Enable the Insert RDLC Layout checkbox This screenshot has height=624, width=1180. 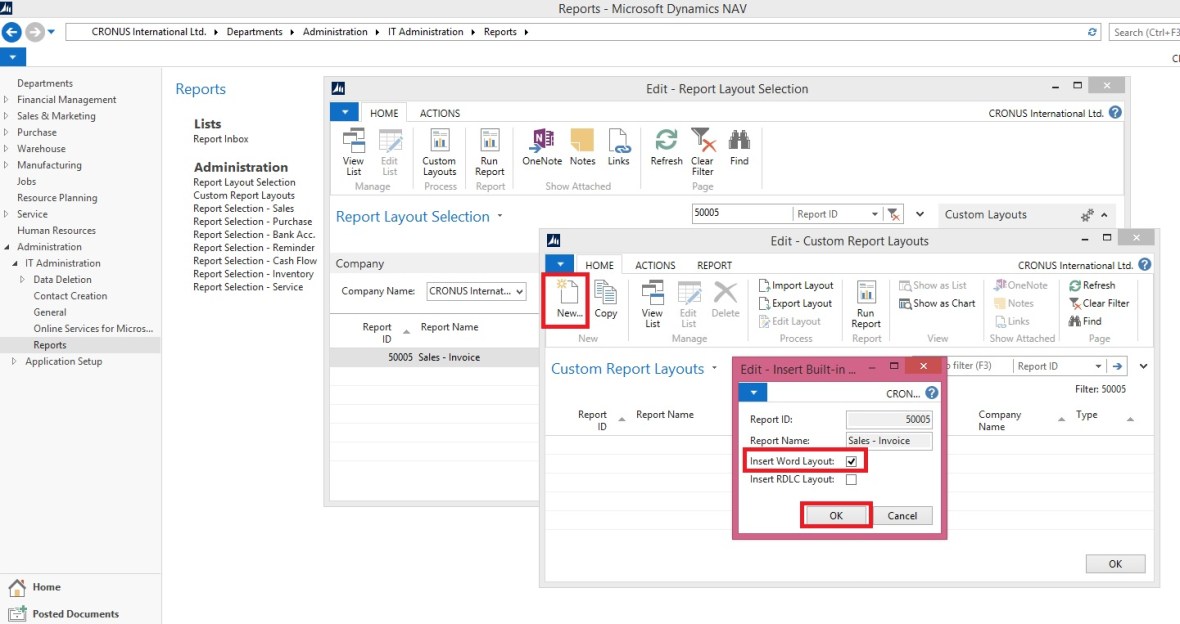851,480
